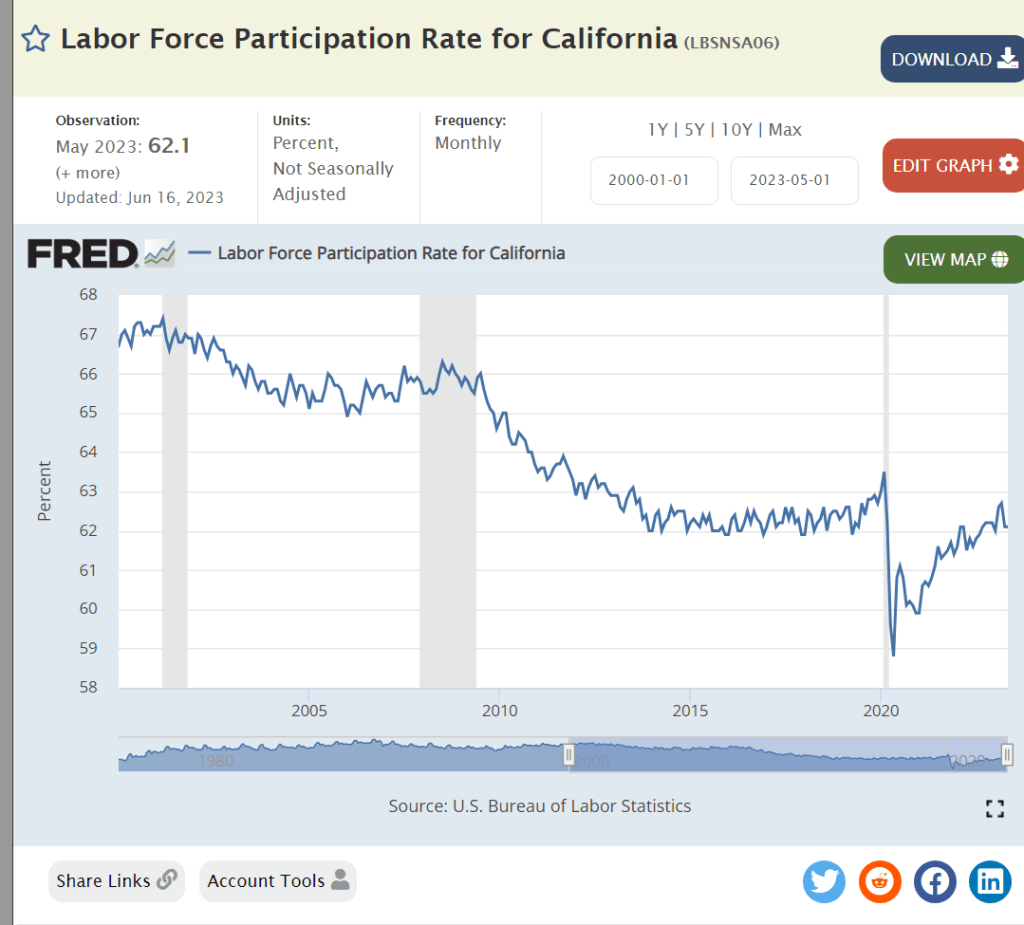Share on Facebook icon
The width and height of the screenshot is (1024, 925).
935,881
